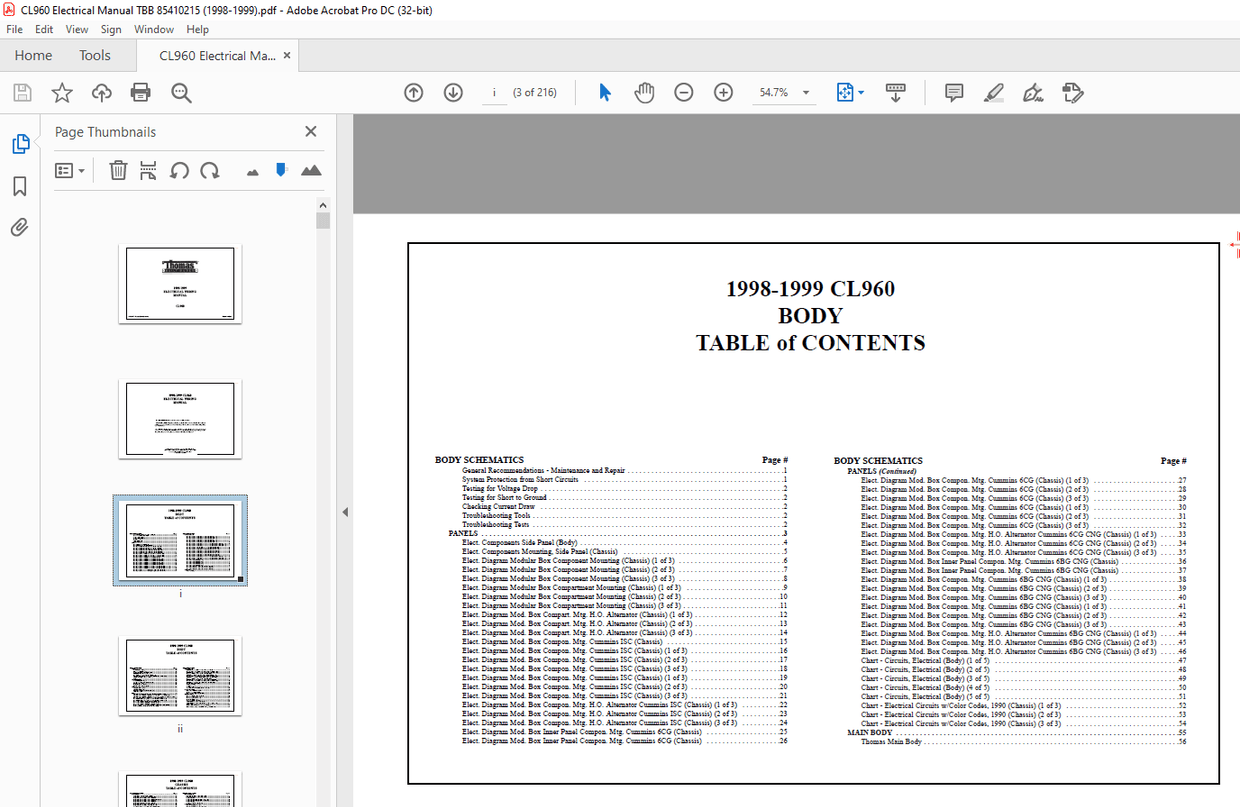1240x807 pixels.
Task: Open the Find search tool
Action: pos(179,92)
